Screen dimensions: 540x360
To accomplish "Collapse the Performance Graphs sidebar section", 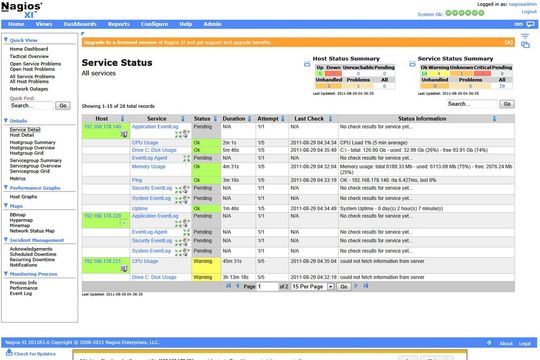I will [6, 187].
